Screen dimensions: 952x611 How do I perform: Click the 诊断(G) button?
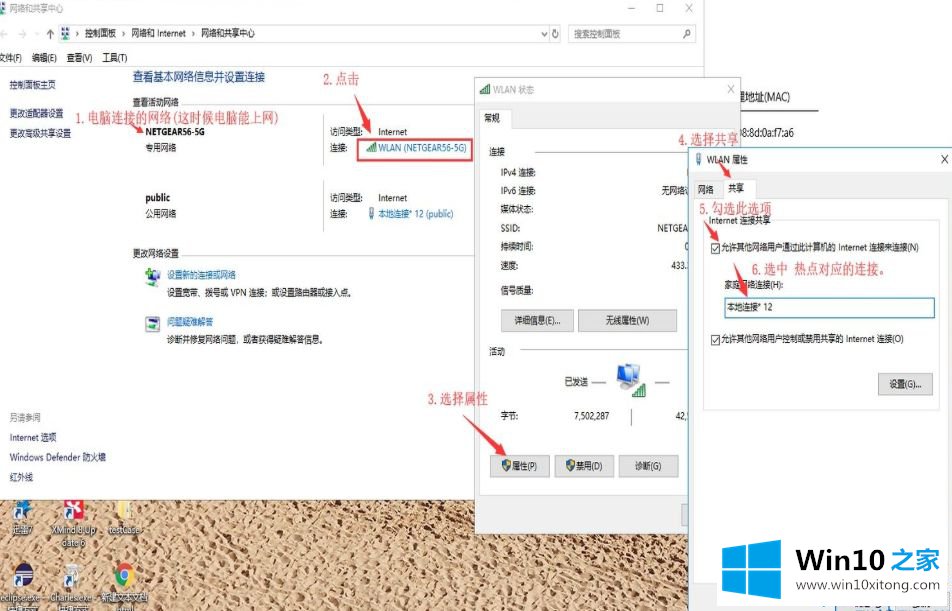pos(648,466)
